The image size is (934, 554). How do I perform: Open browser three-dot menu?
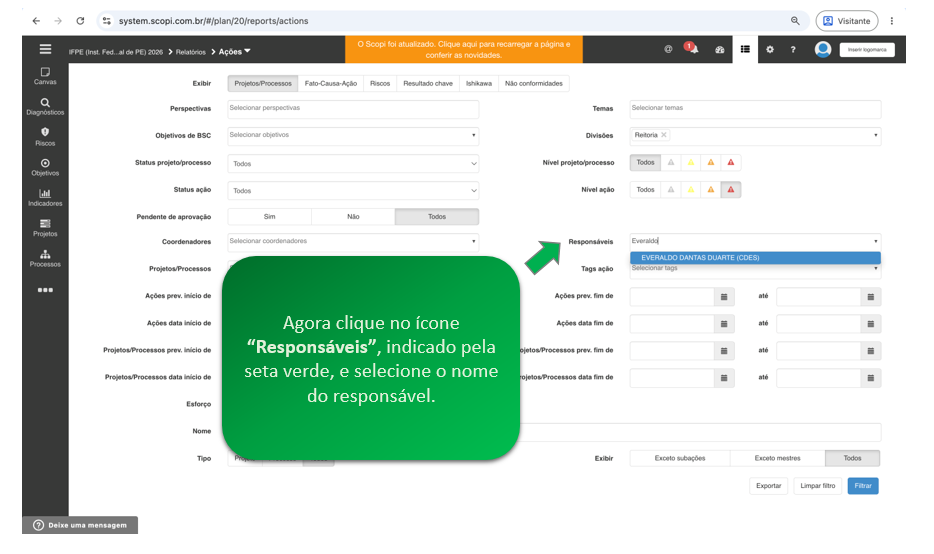(892, 21)
